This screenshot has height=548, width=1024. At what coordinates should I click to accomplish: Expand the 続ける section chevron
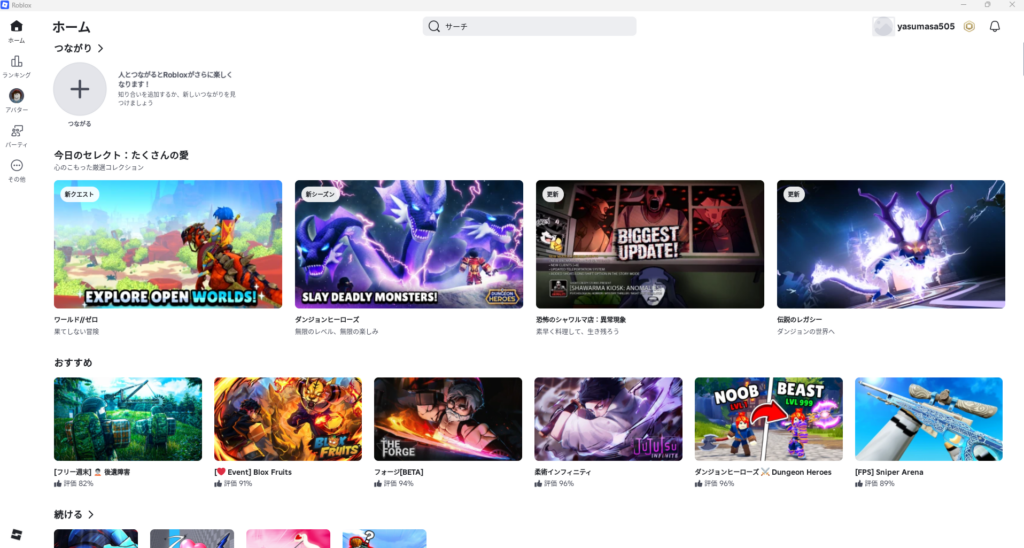tap(91, 515)
